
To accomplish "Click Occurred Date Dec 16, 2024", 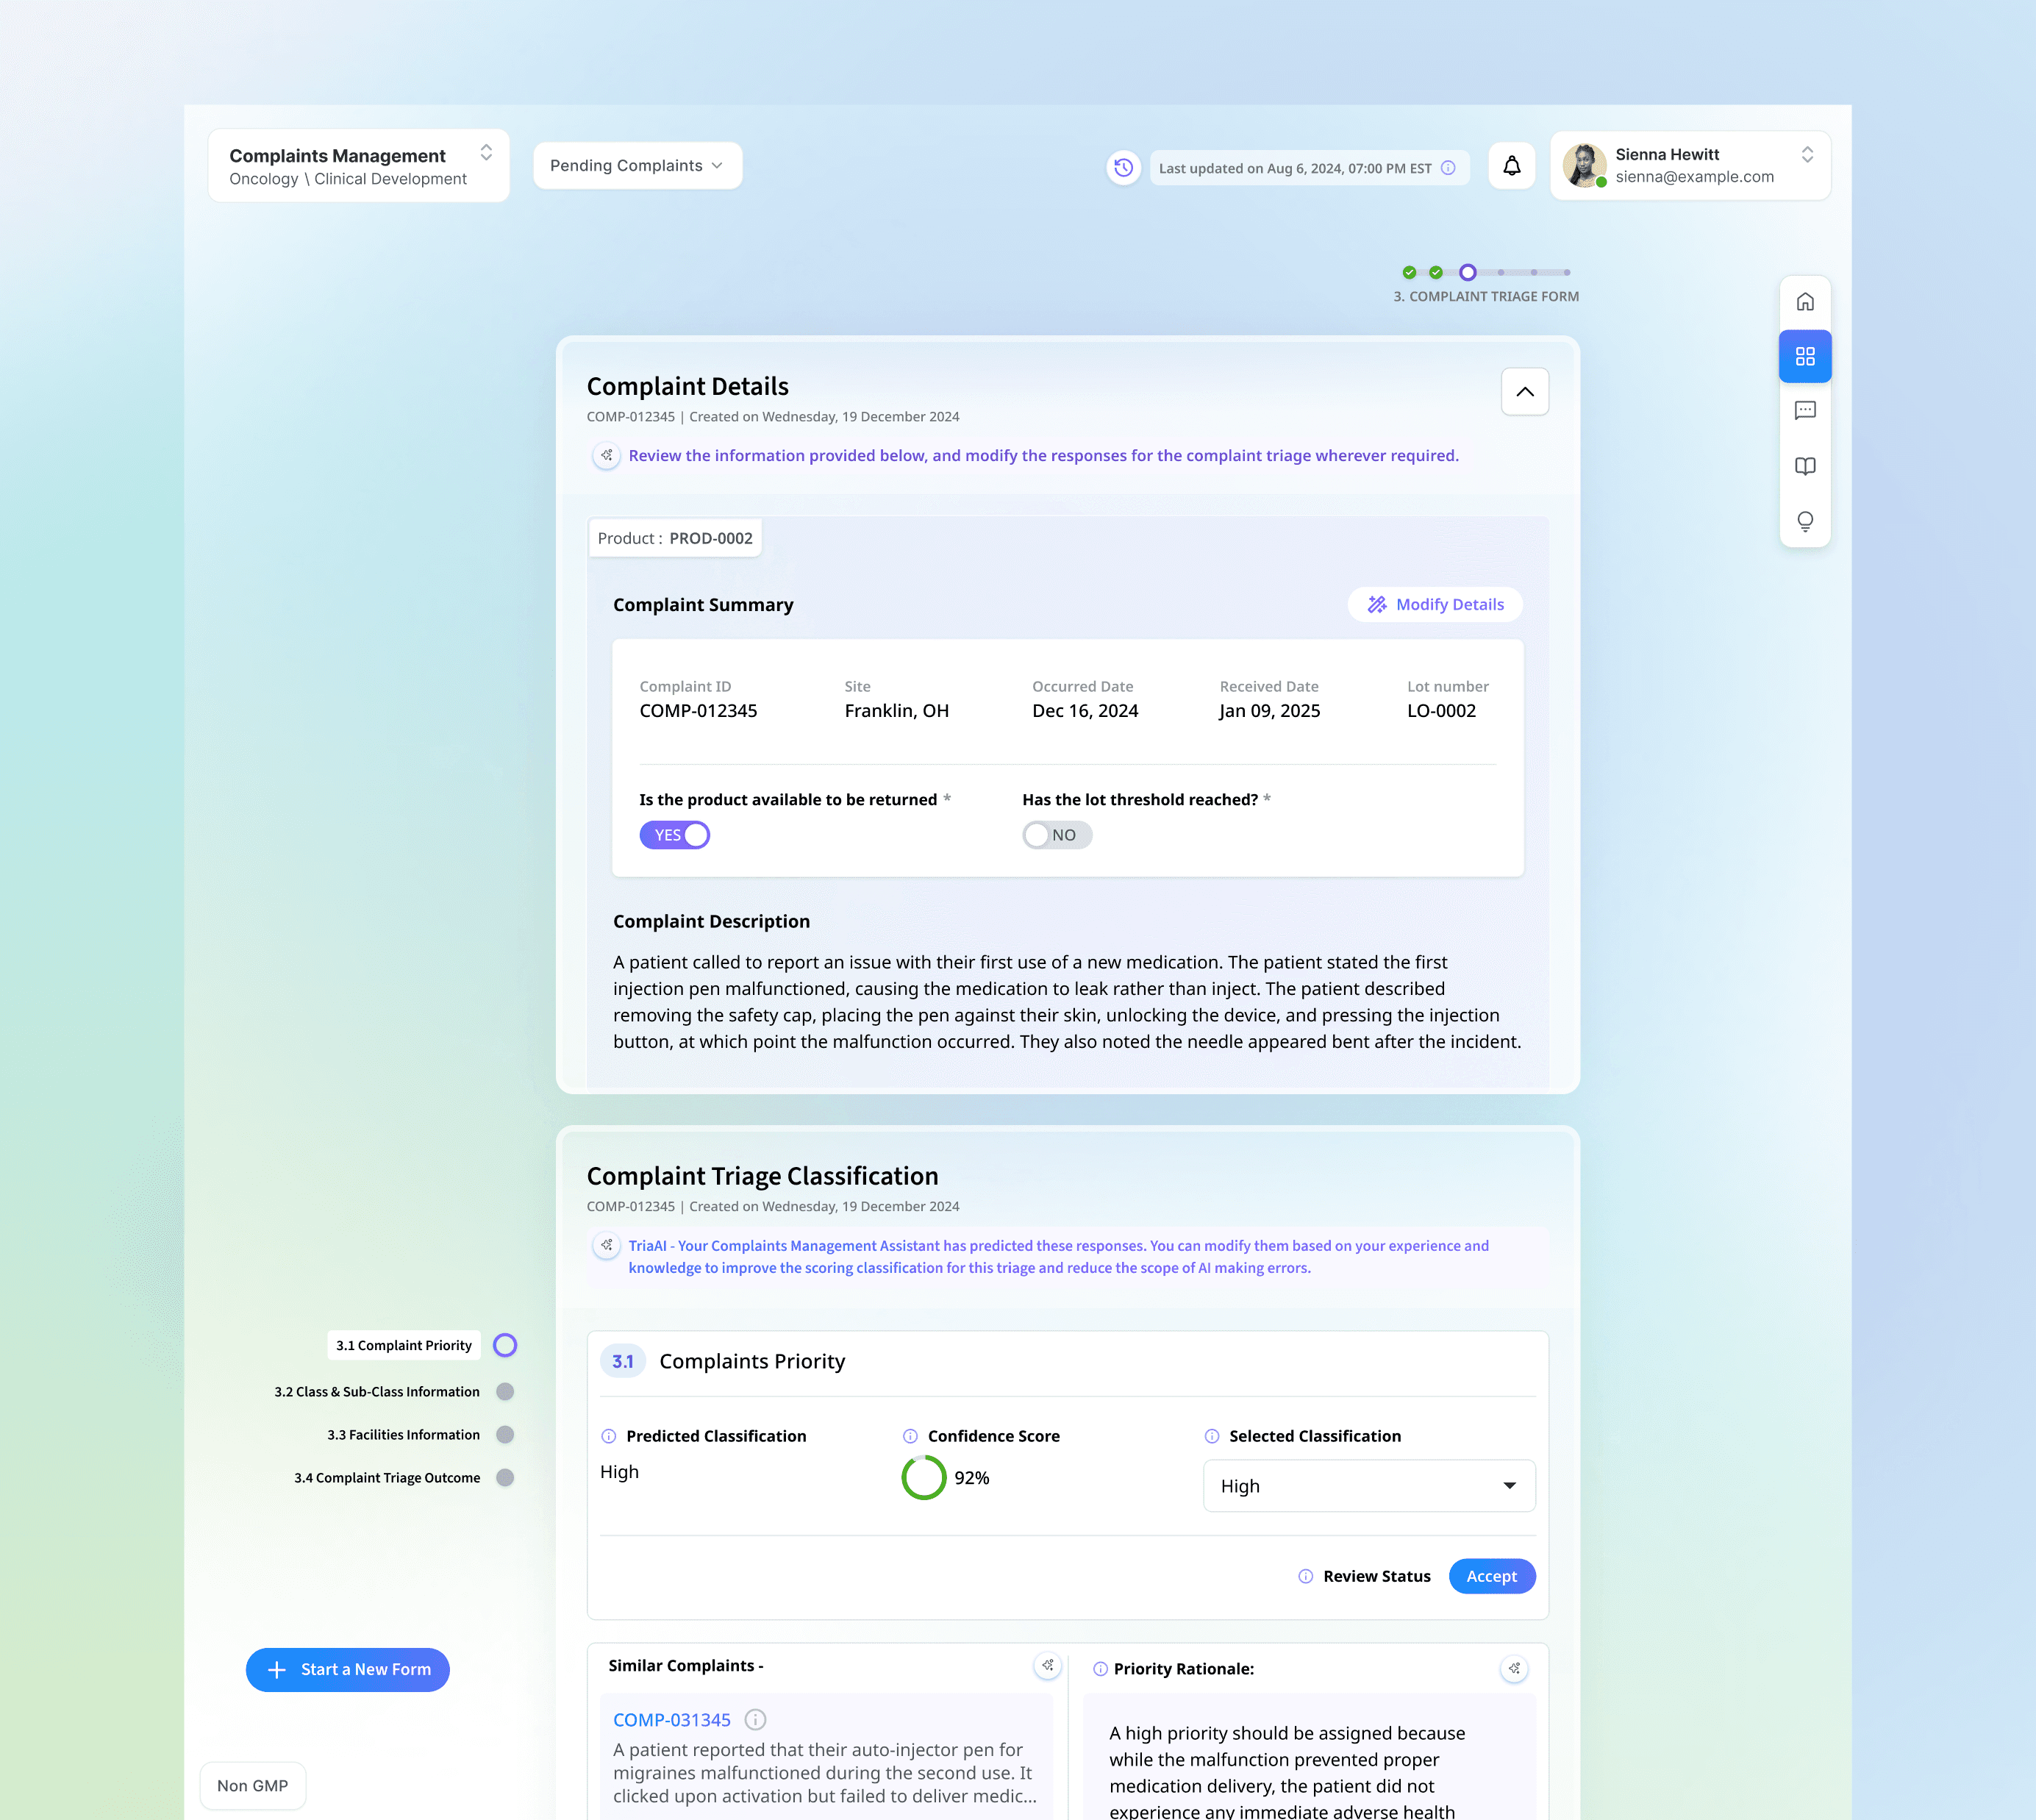I will click(x=1085, y=711).
